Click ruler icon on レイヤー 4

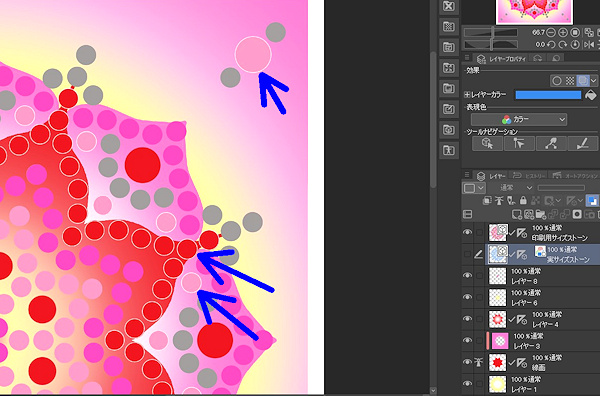[x=521, y=319]
